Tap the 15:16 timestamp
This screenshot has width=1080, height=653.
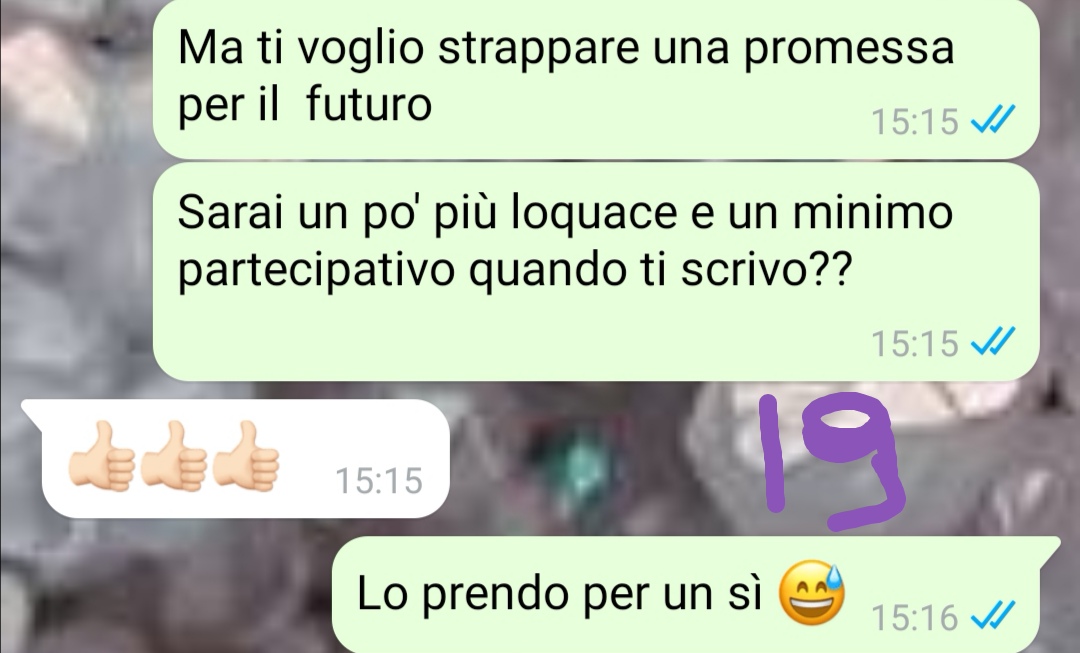click(915, 617)
